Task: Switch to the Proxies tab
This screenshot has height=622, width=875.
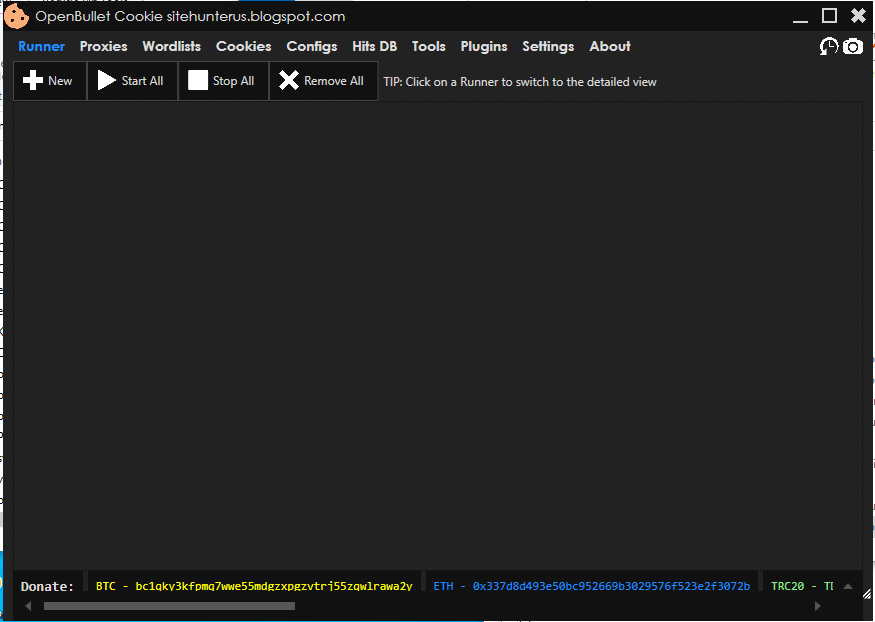Action: tap(103, 46)
